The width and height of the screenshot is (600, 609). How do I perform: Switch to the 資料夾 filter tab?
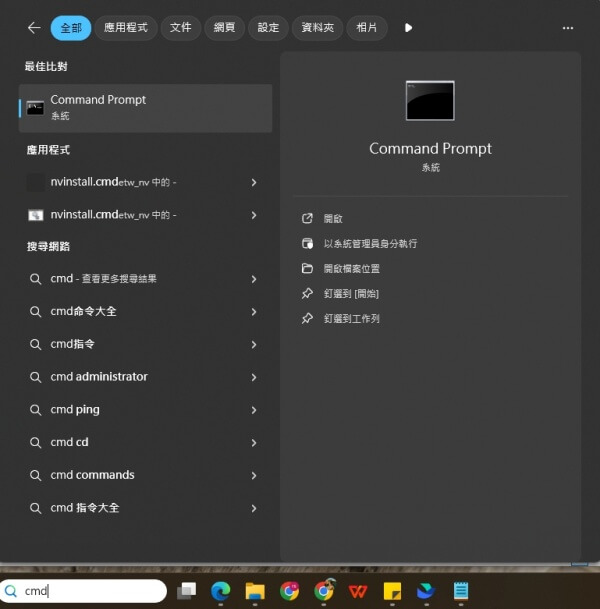coord(318,28)
